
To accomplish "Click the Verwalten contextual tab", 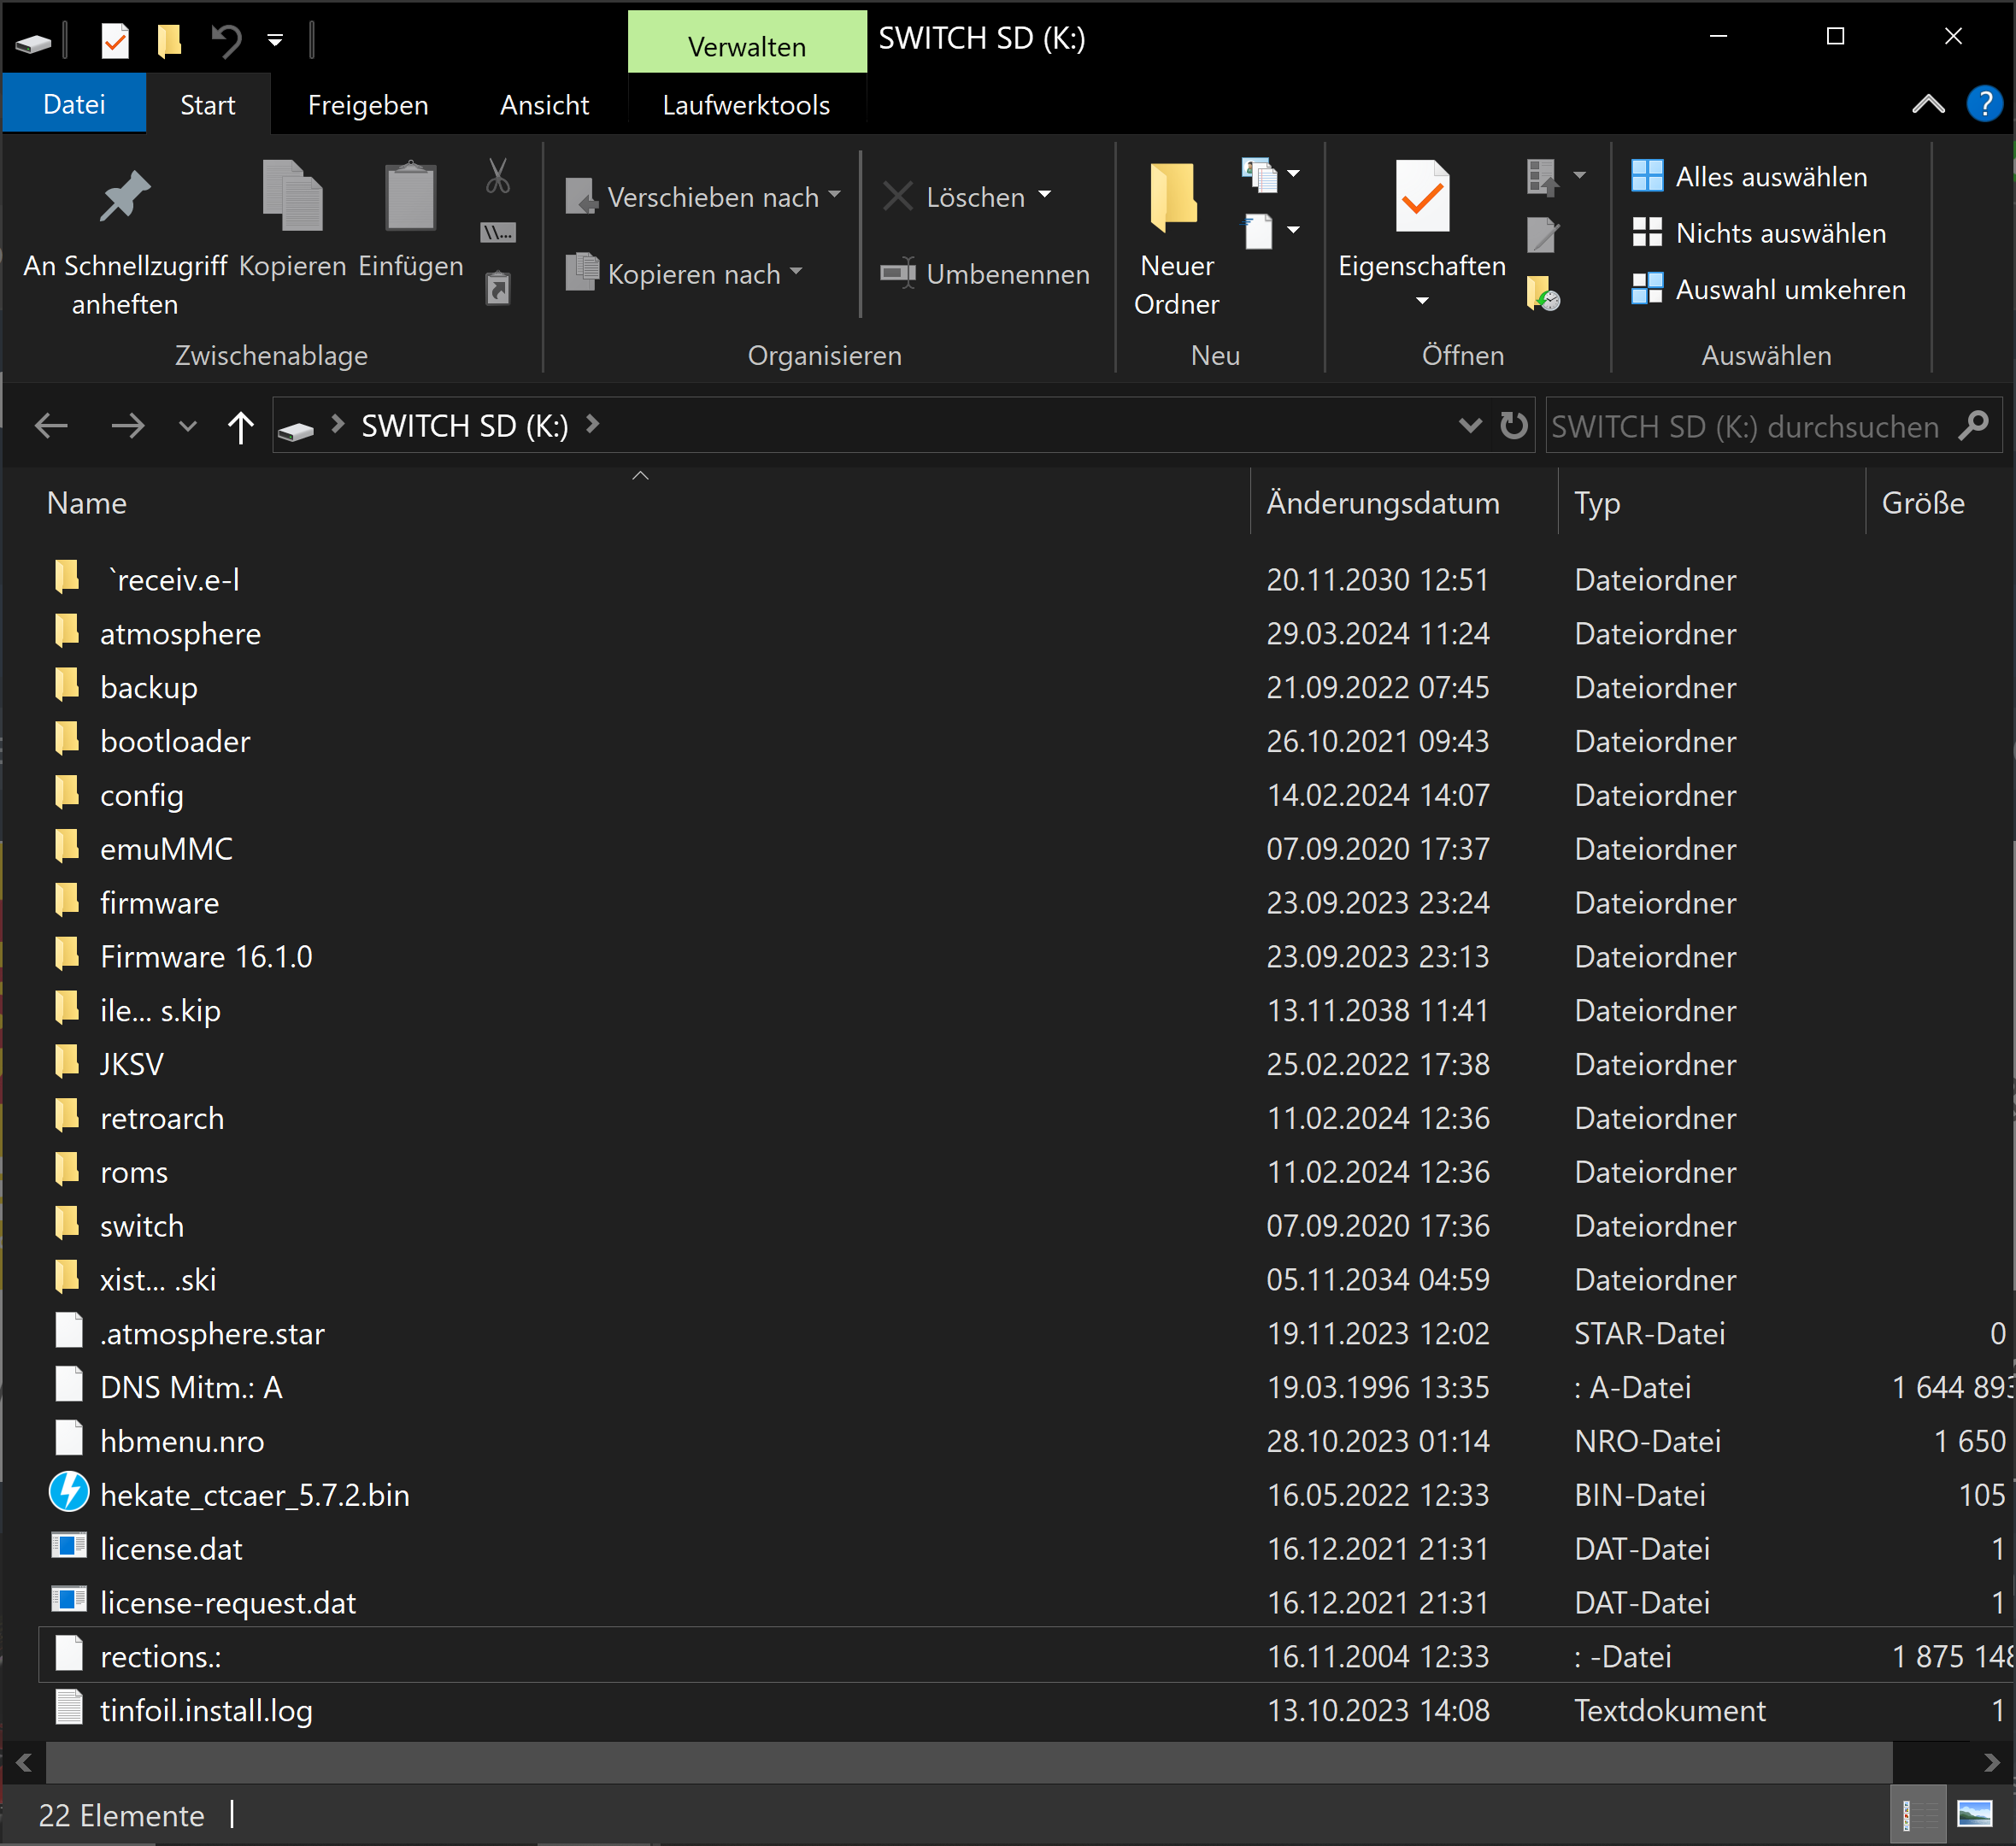I will pos(747,43).
